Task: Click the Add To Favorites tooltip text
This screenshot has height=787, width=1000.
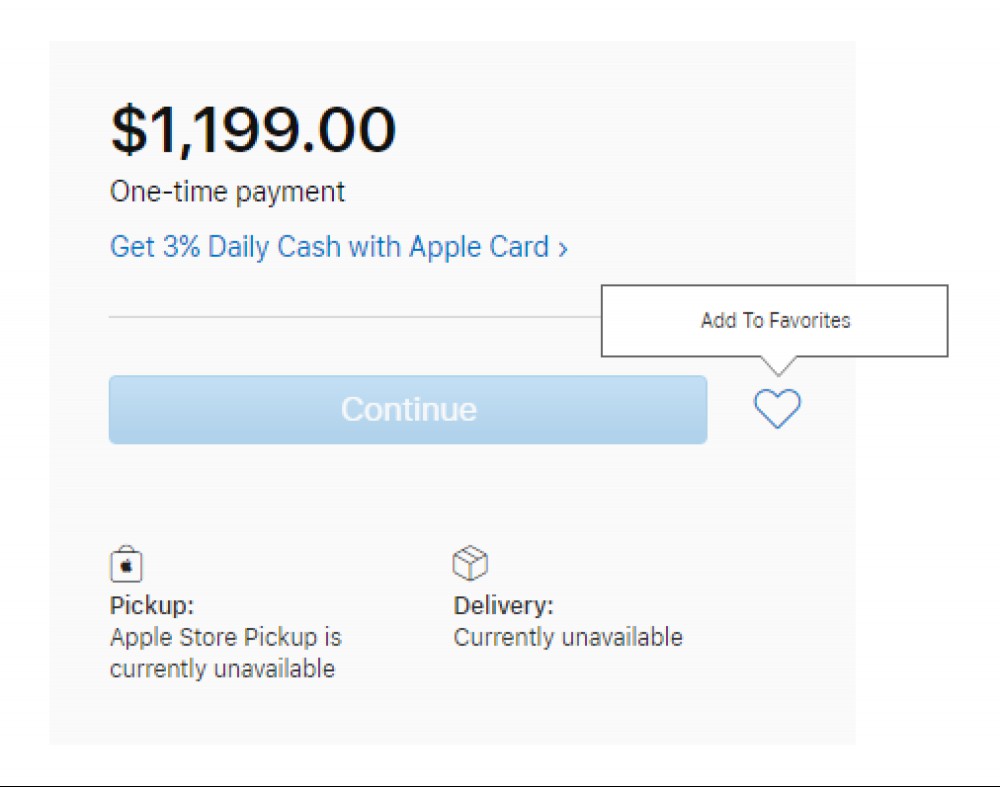Action: [776, 320]
